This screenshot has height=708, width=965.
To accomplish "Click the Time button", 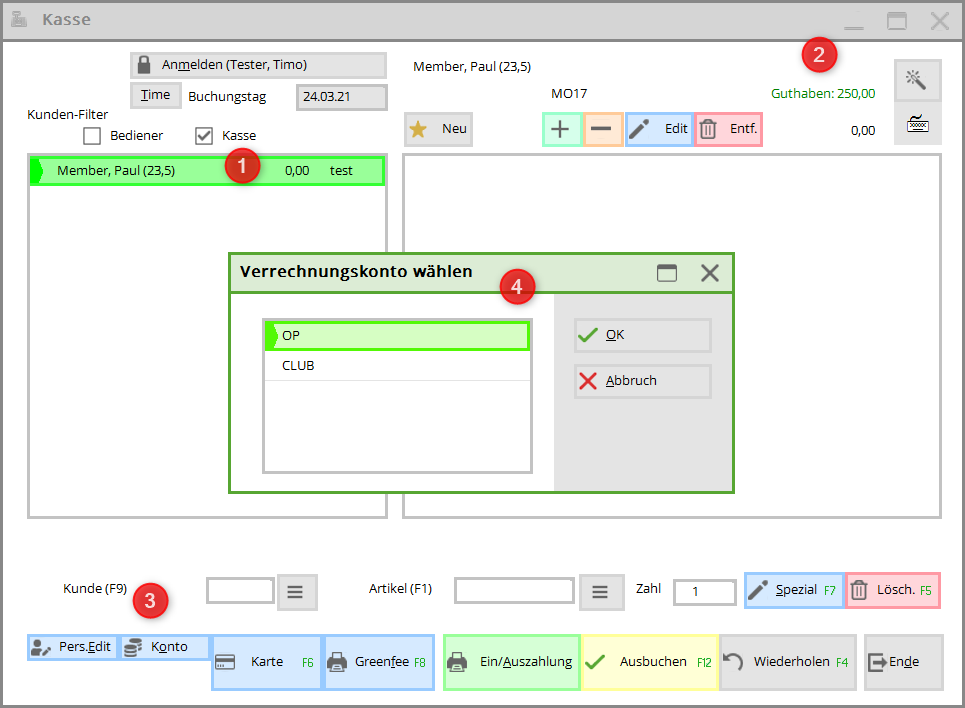I will tap(156, 95).
